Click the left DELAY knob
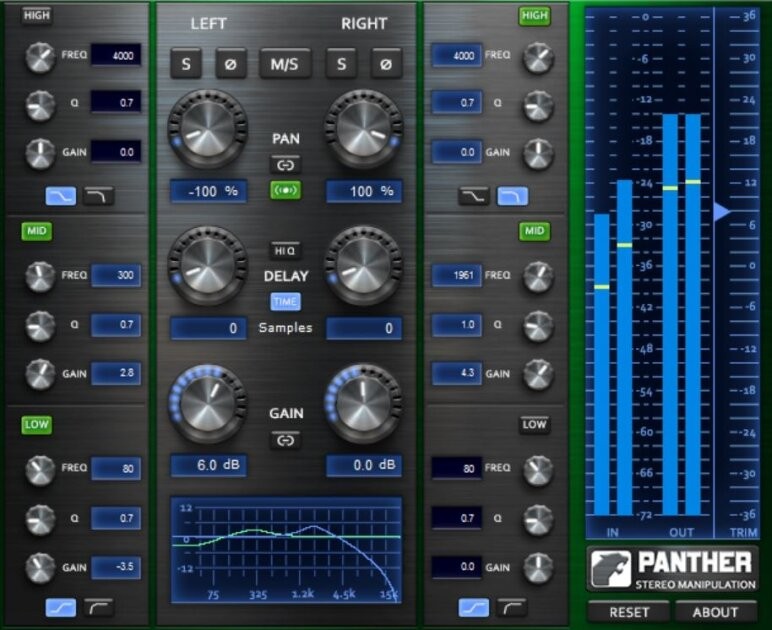This screenshot has height=630, width=772. tap(207, 266)
